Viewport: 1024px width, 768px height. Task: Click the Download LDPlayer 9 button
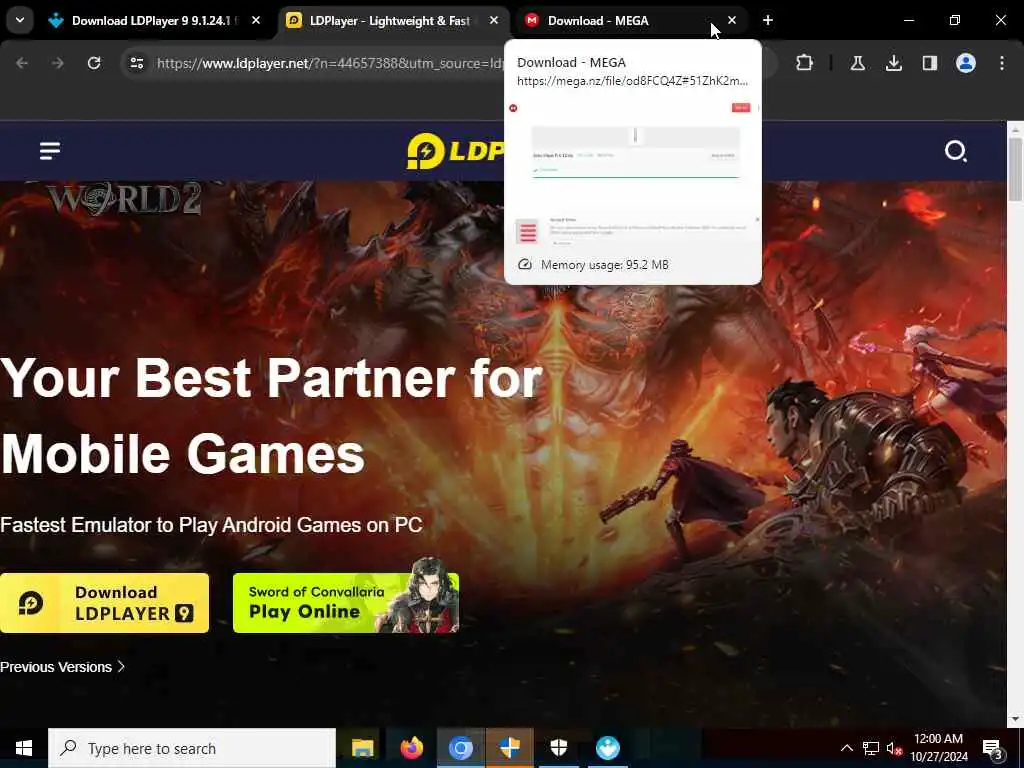pos(104,603)
